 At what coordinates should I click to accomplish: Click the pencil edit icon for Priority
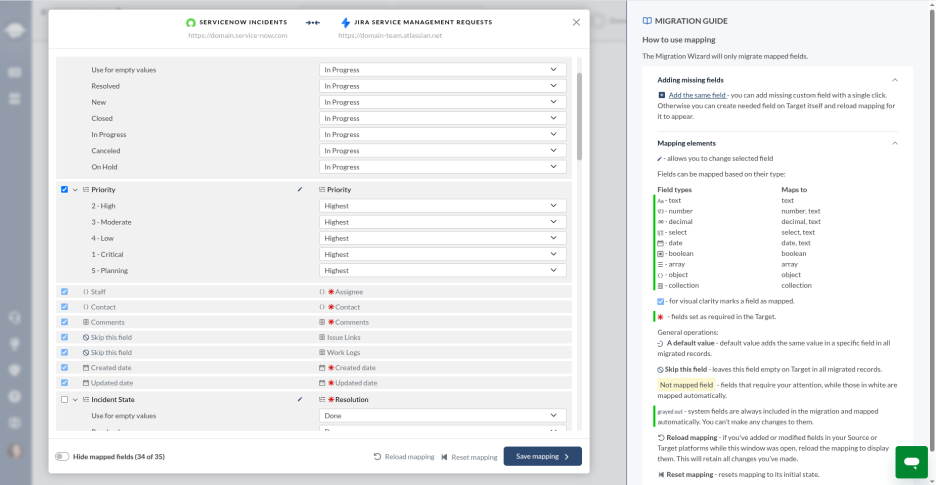click(300, 189)
